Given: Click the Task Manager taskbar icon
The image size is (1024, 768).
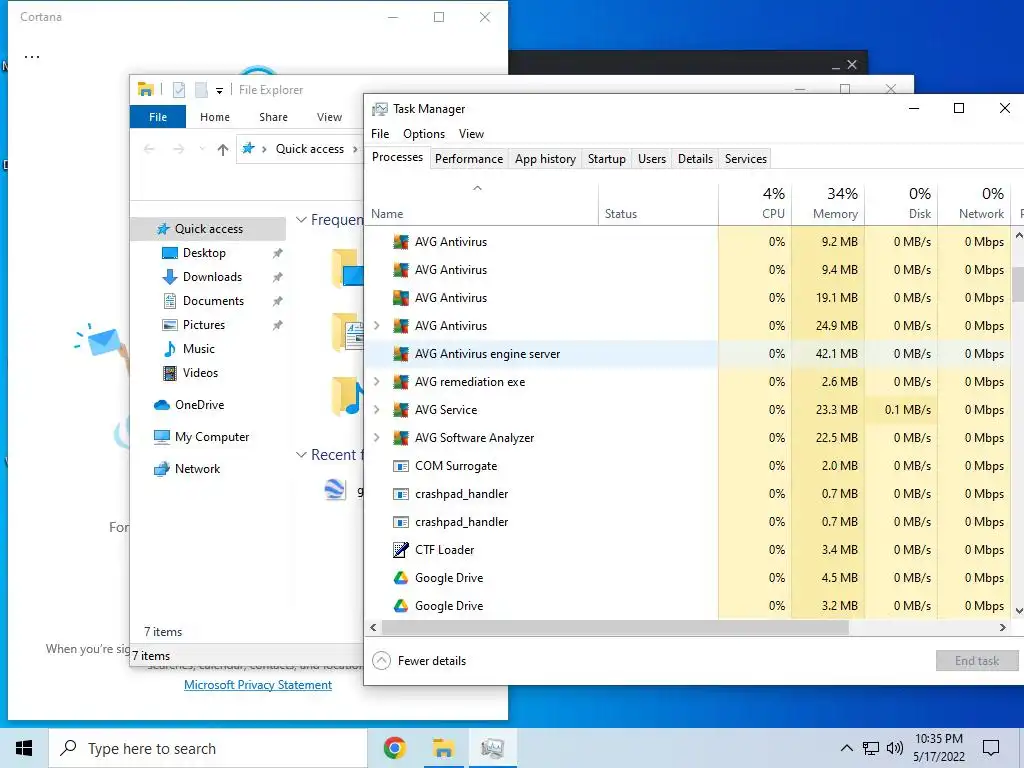Looking at the screenshot, I should pyautogui.click(x=492, y=748).
